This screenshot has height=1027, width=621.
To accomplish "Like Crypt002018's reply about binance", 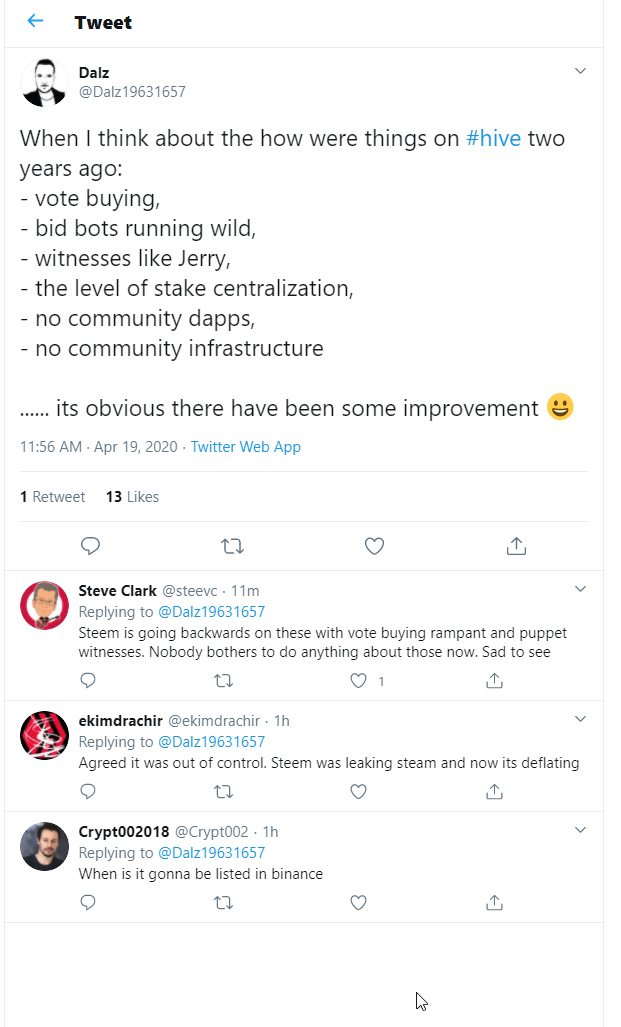I will [359, 902].
